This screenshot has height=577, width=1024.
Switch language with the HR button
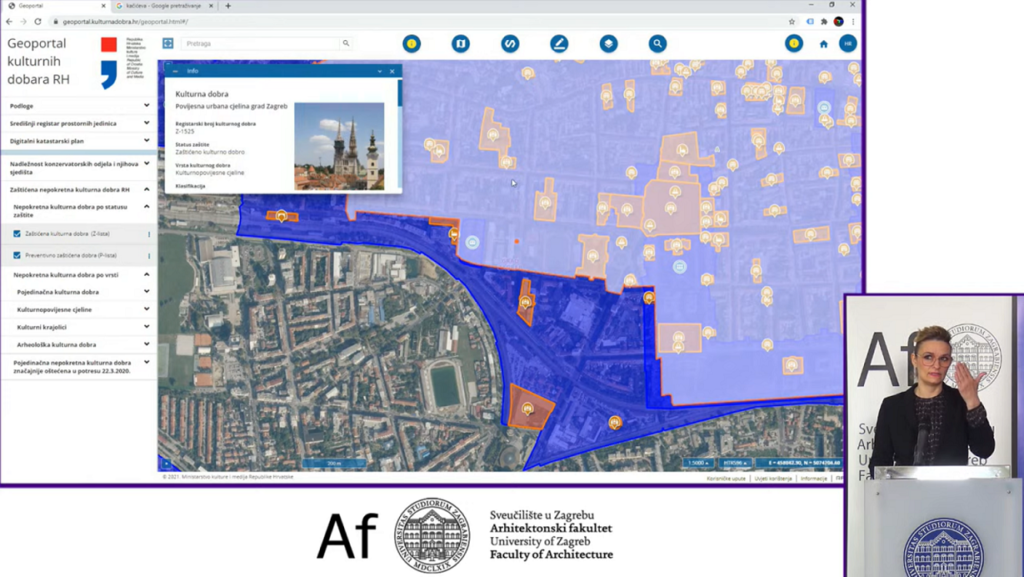point(848,44)
